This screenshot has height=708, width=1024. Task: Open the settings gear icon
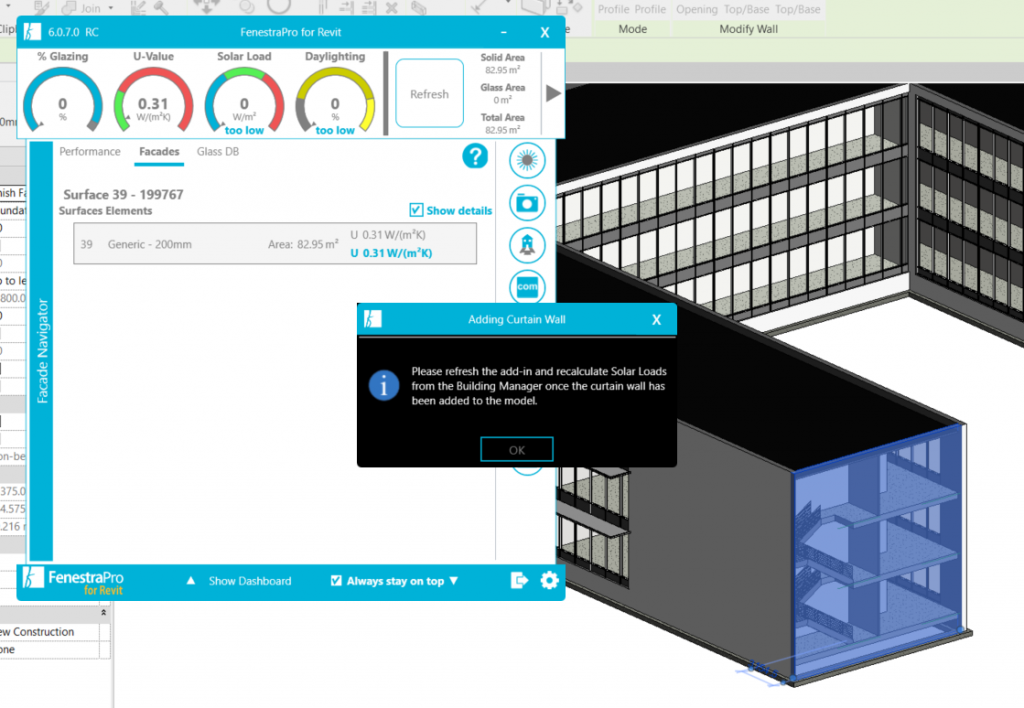click(549, 580)
